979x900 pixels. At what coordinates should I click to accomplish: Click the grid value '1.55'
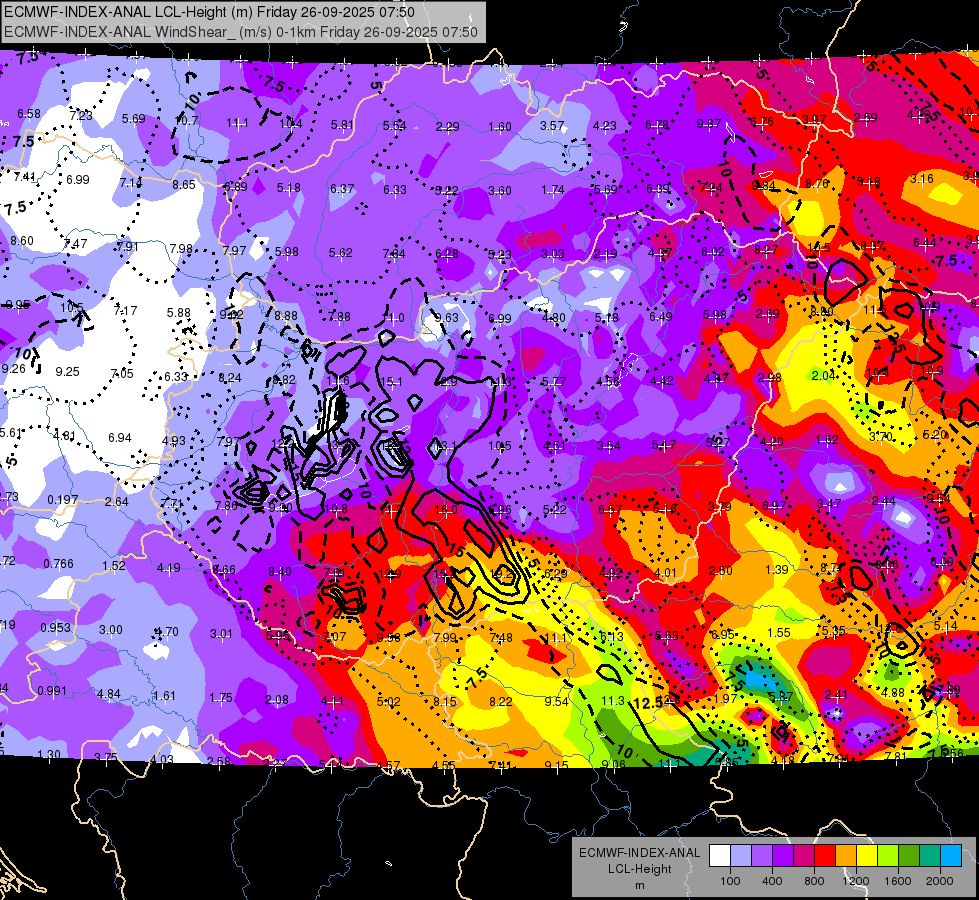click(779, 633)
